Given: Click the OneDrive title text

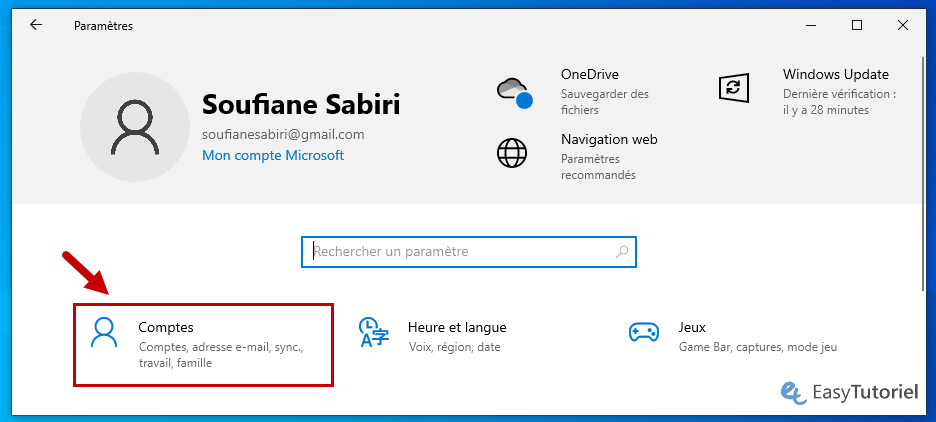Looking at the screenshot, I should click(590, 74).
